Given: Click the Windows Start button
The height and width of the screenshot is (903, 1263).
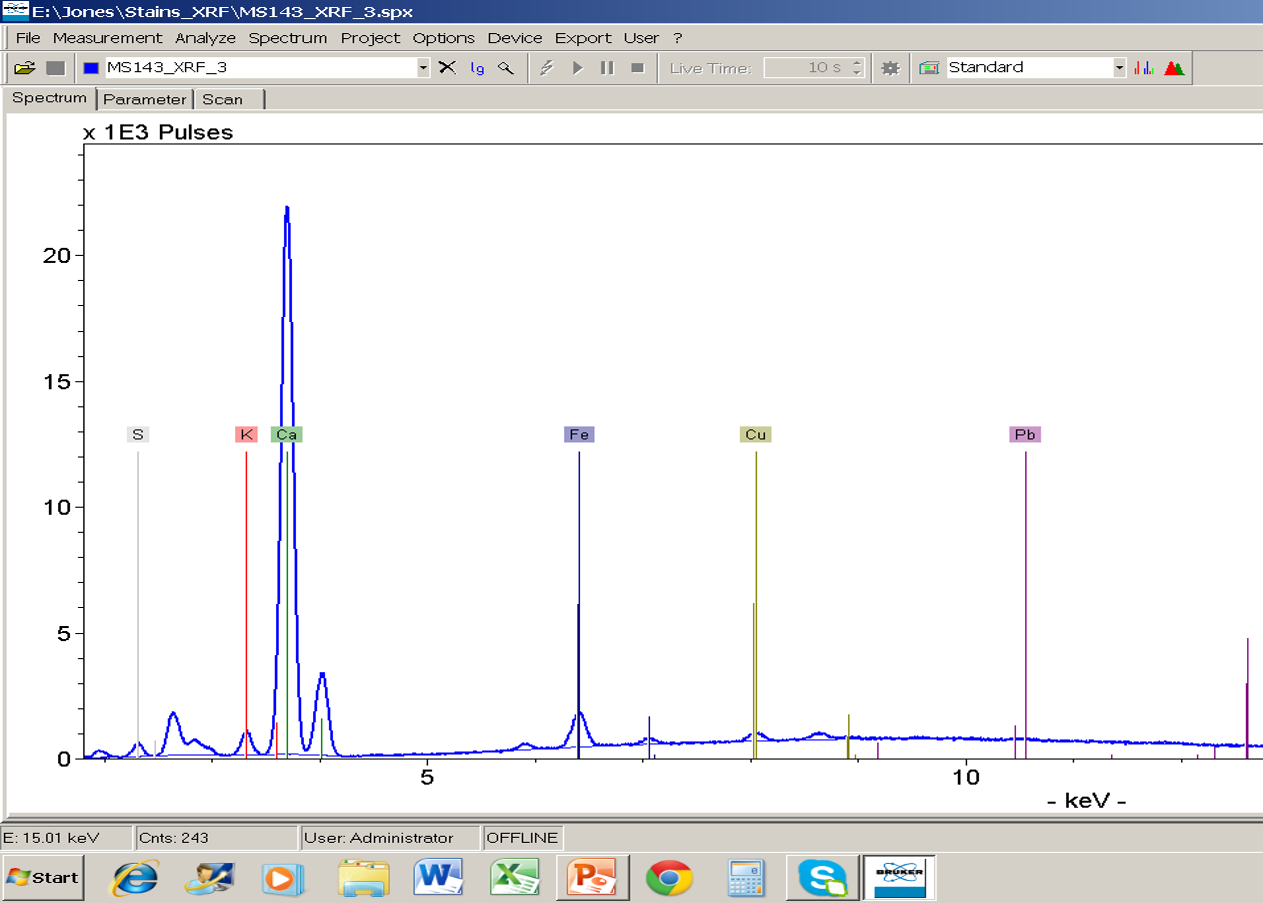Looking at the screenshot, I should click(x=42, y=877).
